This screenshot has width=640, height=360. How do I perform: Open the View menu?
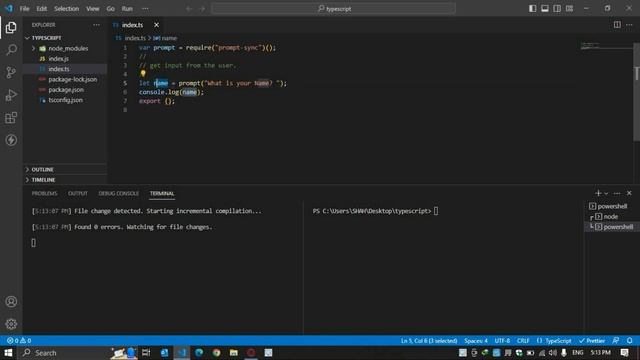93,9
